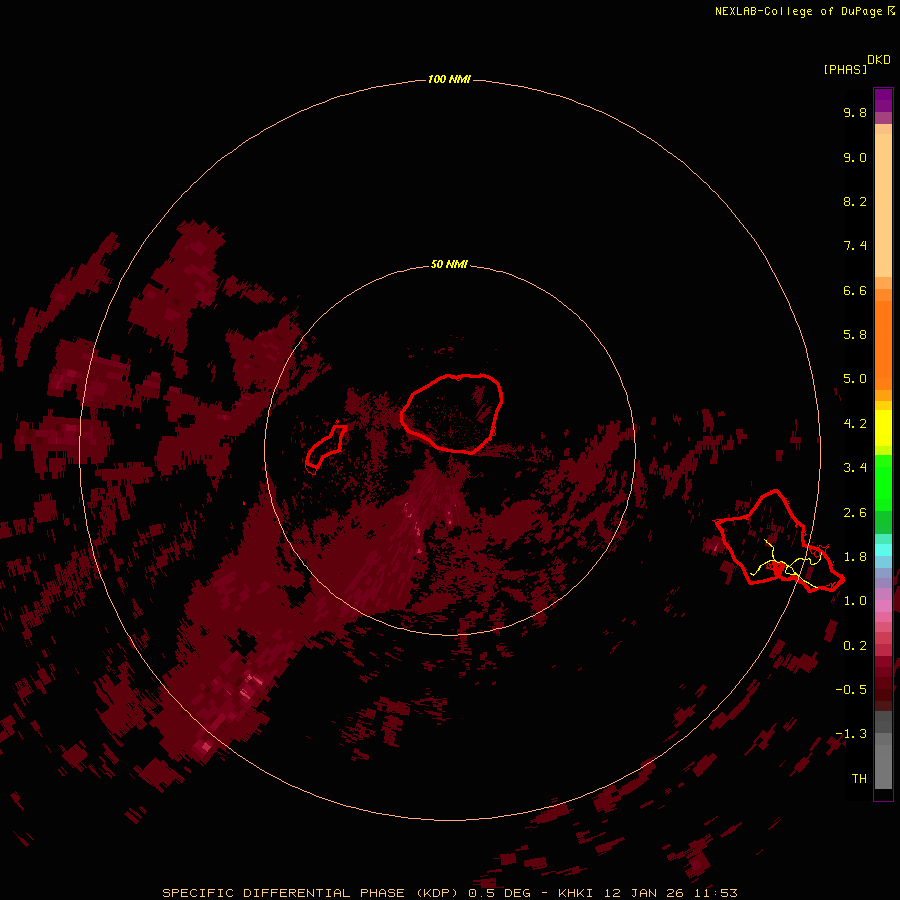This screenshot has height=900, width=900.
Task: Click the NEXLAB-College of DuPage credit text
Action: tap(798, 11)
